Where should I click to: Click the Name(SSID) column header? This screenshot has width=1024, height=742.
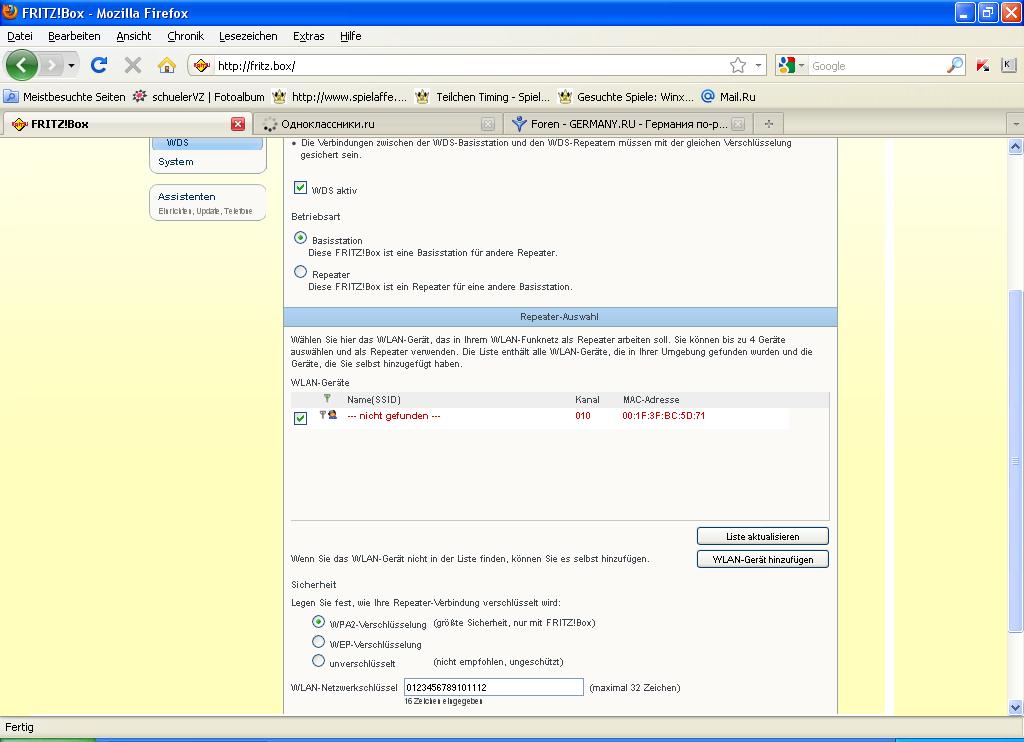pos(374,400)
